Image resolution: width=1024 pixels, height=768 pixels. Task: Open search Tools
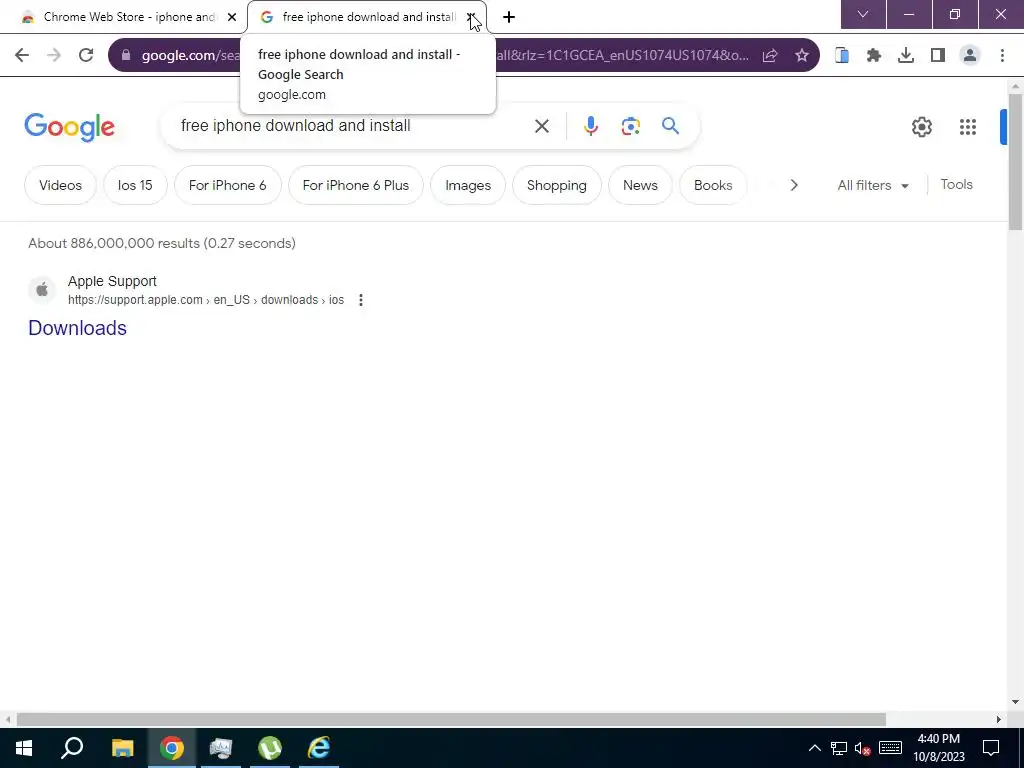(956, 185)
